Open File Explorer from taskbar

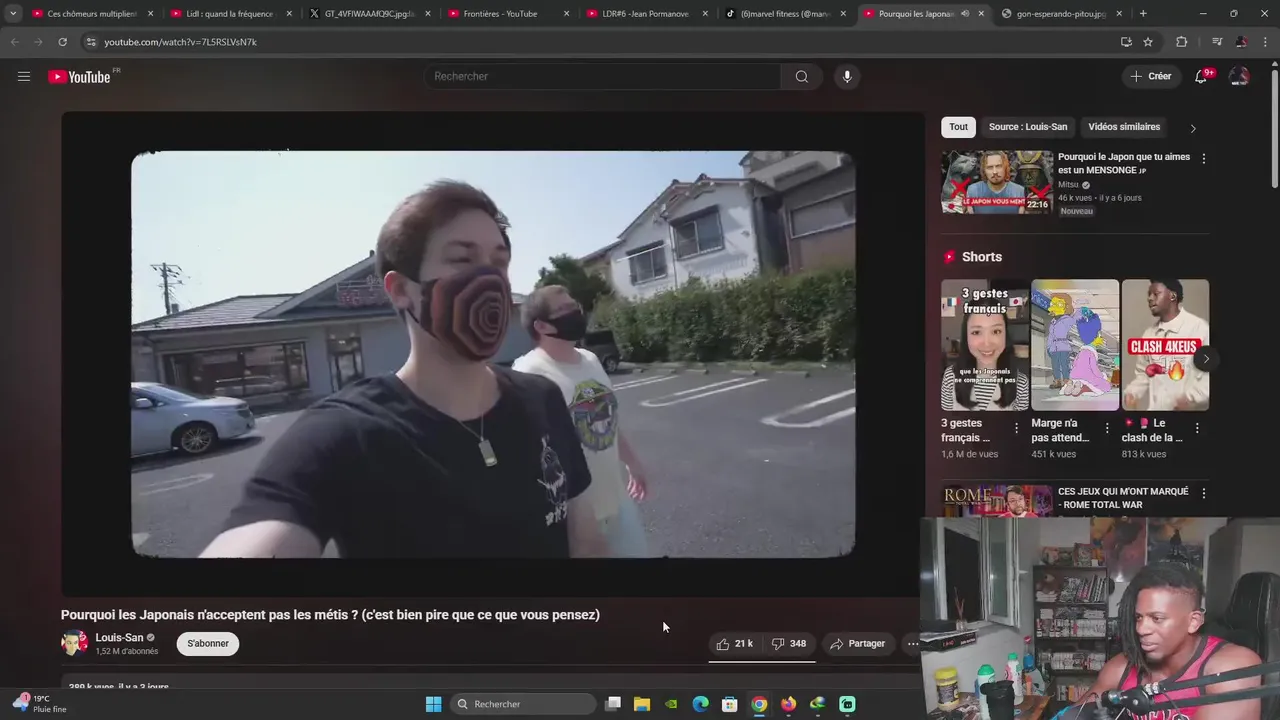(x=642, y=704)
